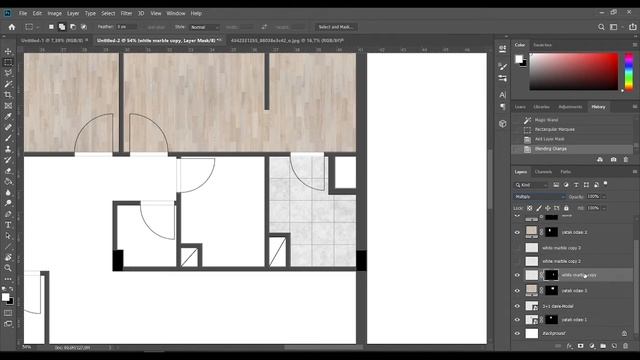Select the Zoom tool
Image resolution: width=640 pixels, height=360 pixels.
8,268
